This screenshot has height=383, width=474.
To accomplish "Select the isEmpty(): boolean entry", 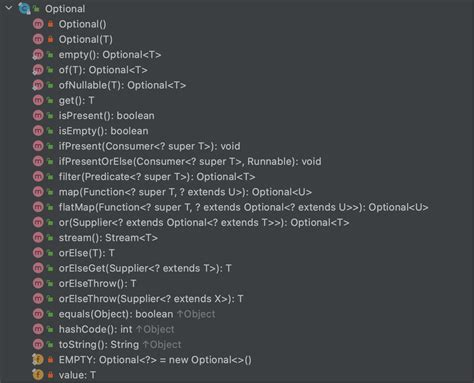I will pyautogui.click(x=103, y=131).
